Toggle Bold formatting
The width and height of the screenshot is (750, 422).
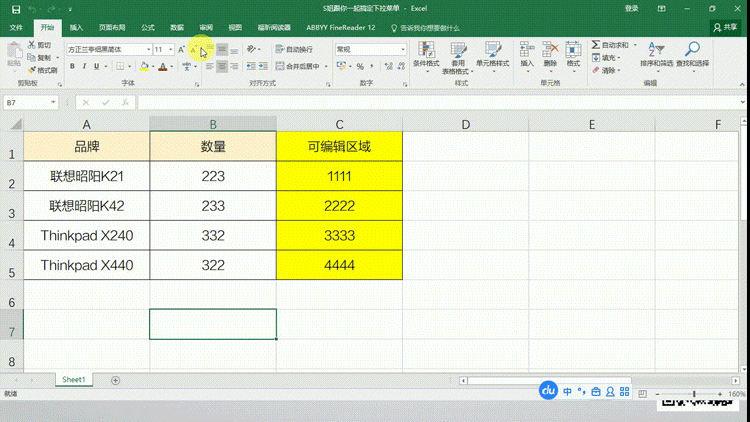[72, 66]
